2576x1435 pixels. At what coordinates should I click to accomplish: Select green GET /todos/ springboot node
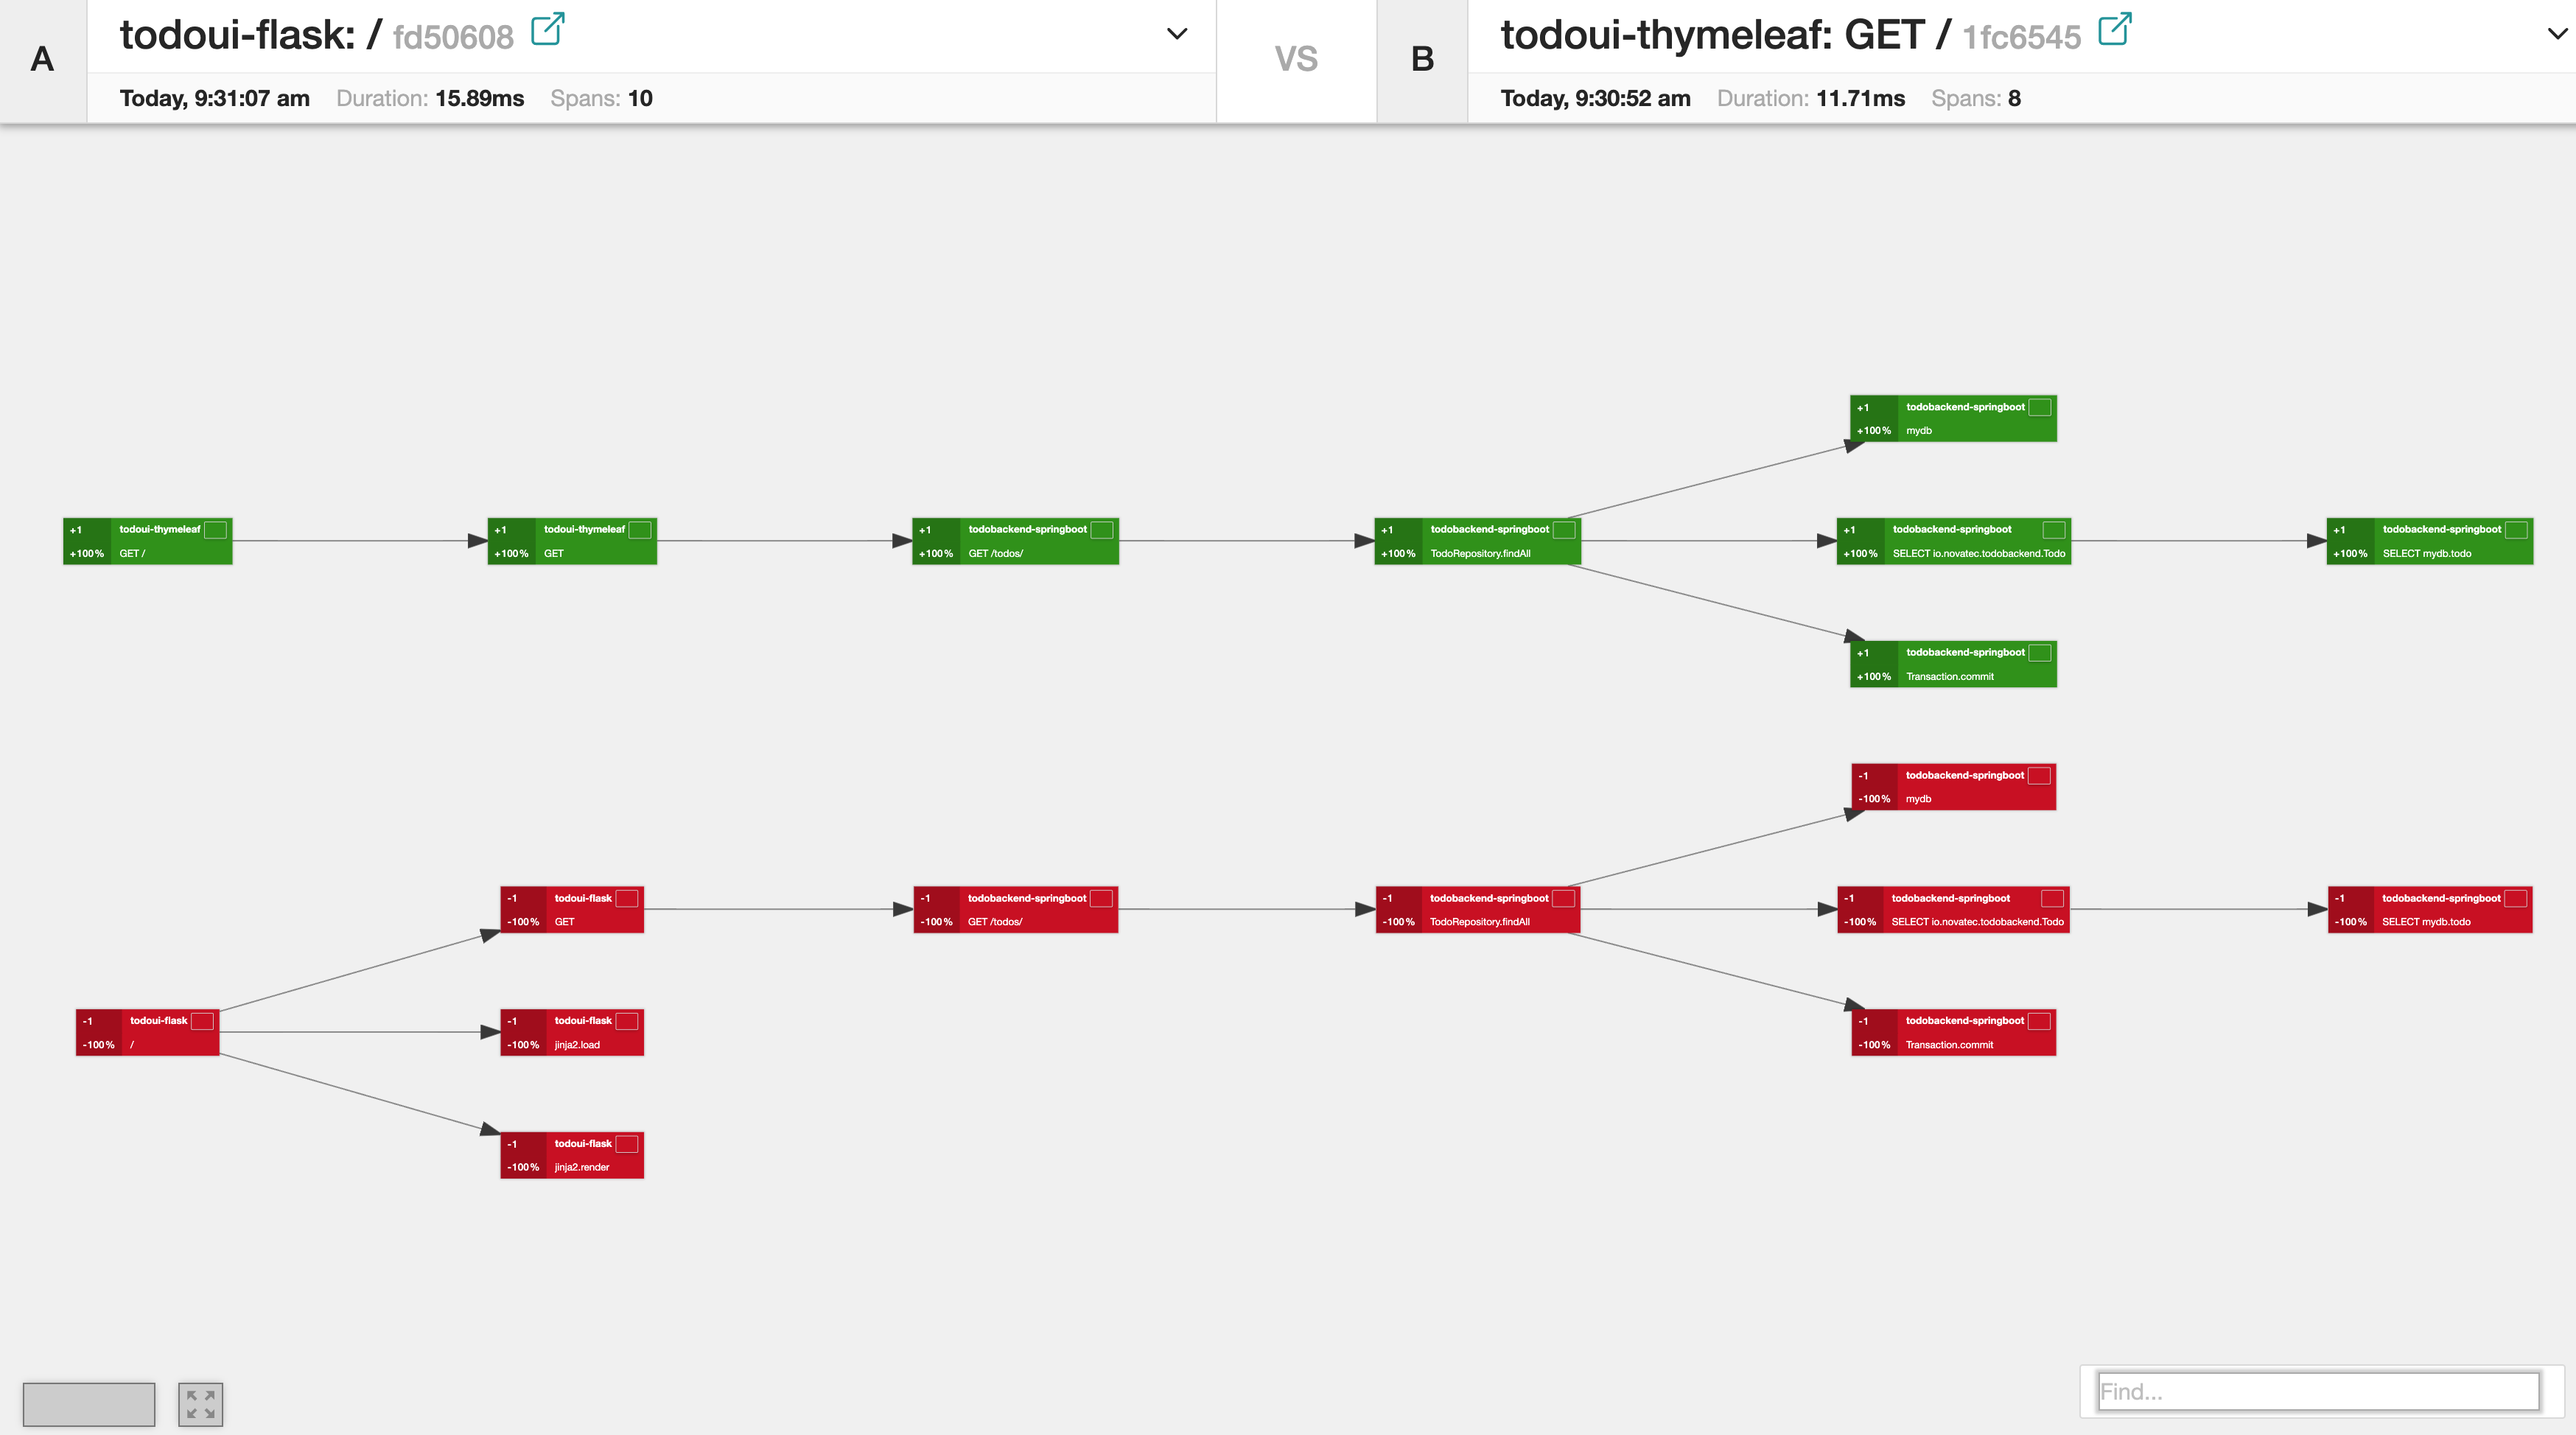coord(1015,541)
